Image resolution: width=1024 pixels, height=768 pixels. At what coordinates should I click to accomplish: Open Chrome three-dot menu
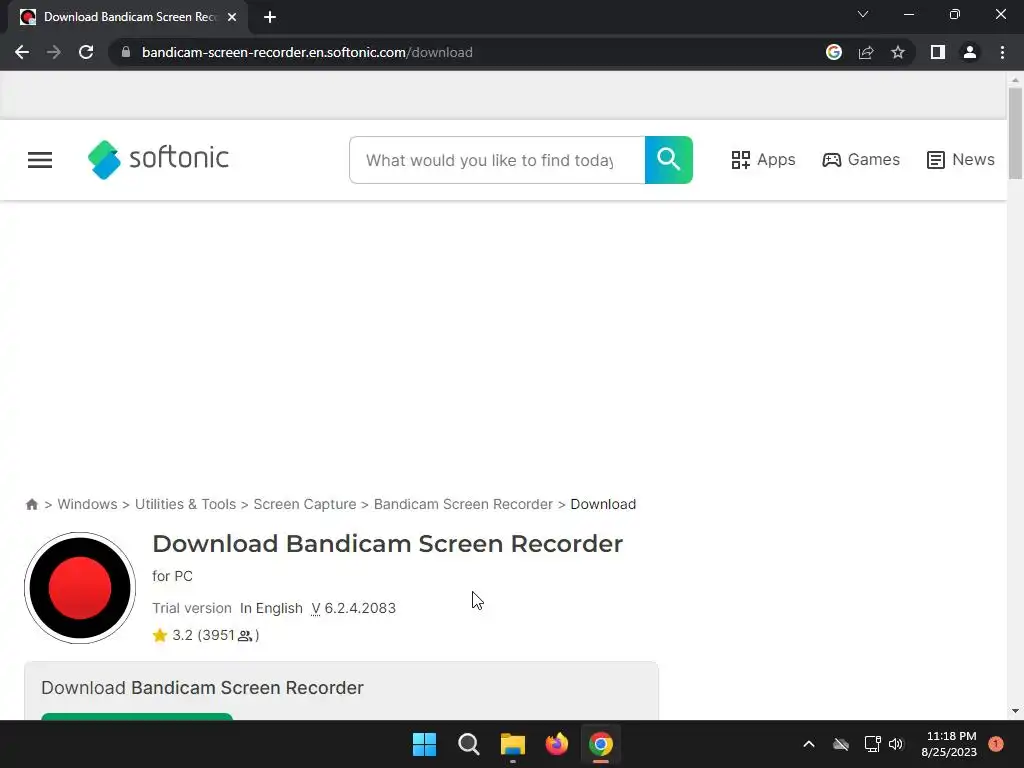[x=1002, y=52]
